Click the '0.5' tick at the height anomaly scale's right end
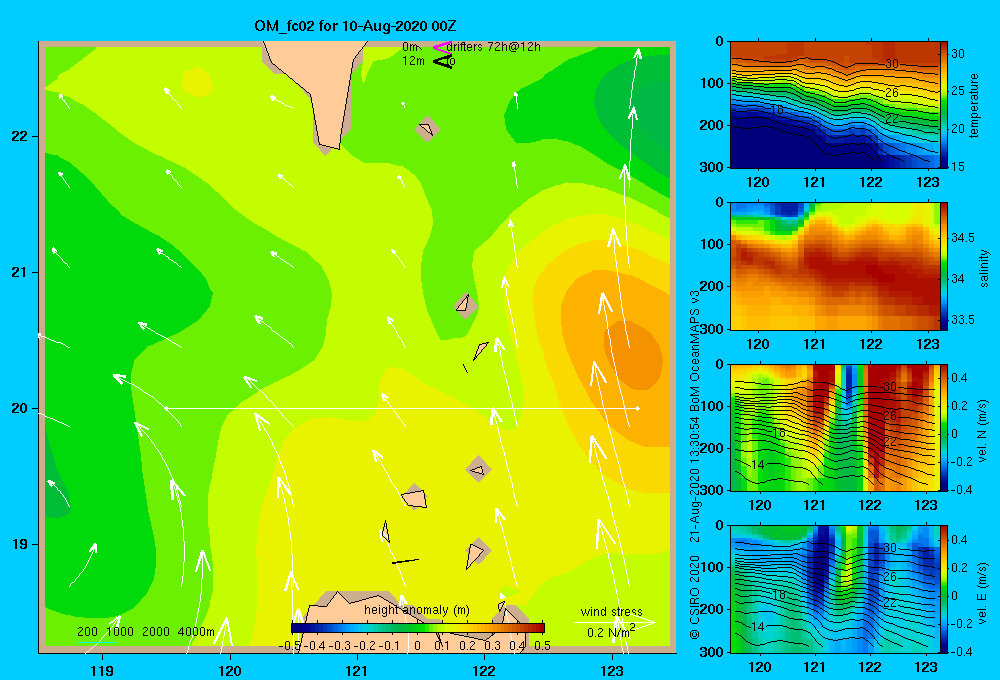The height and width of the screenshot is (680, 1000). [542, 646]
